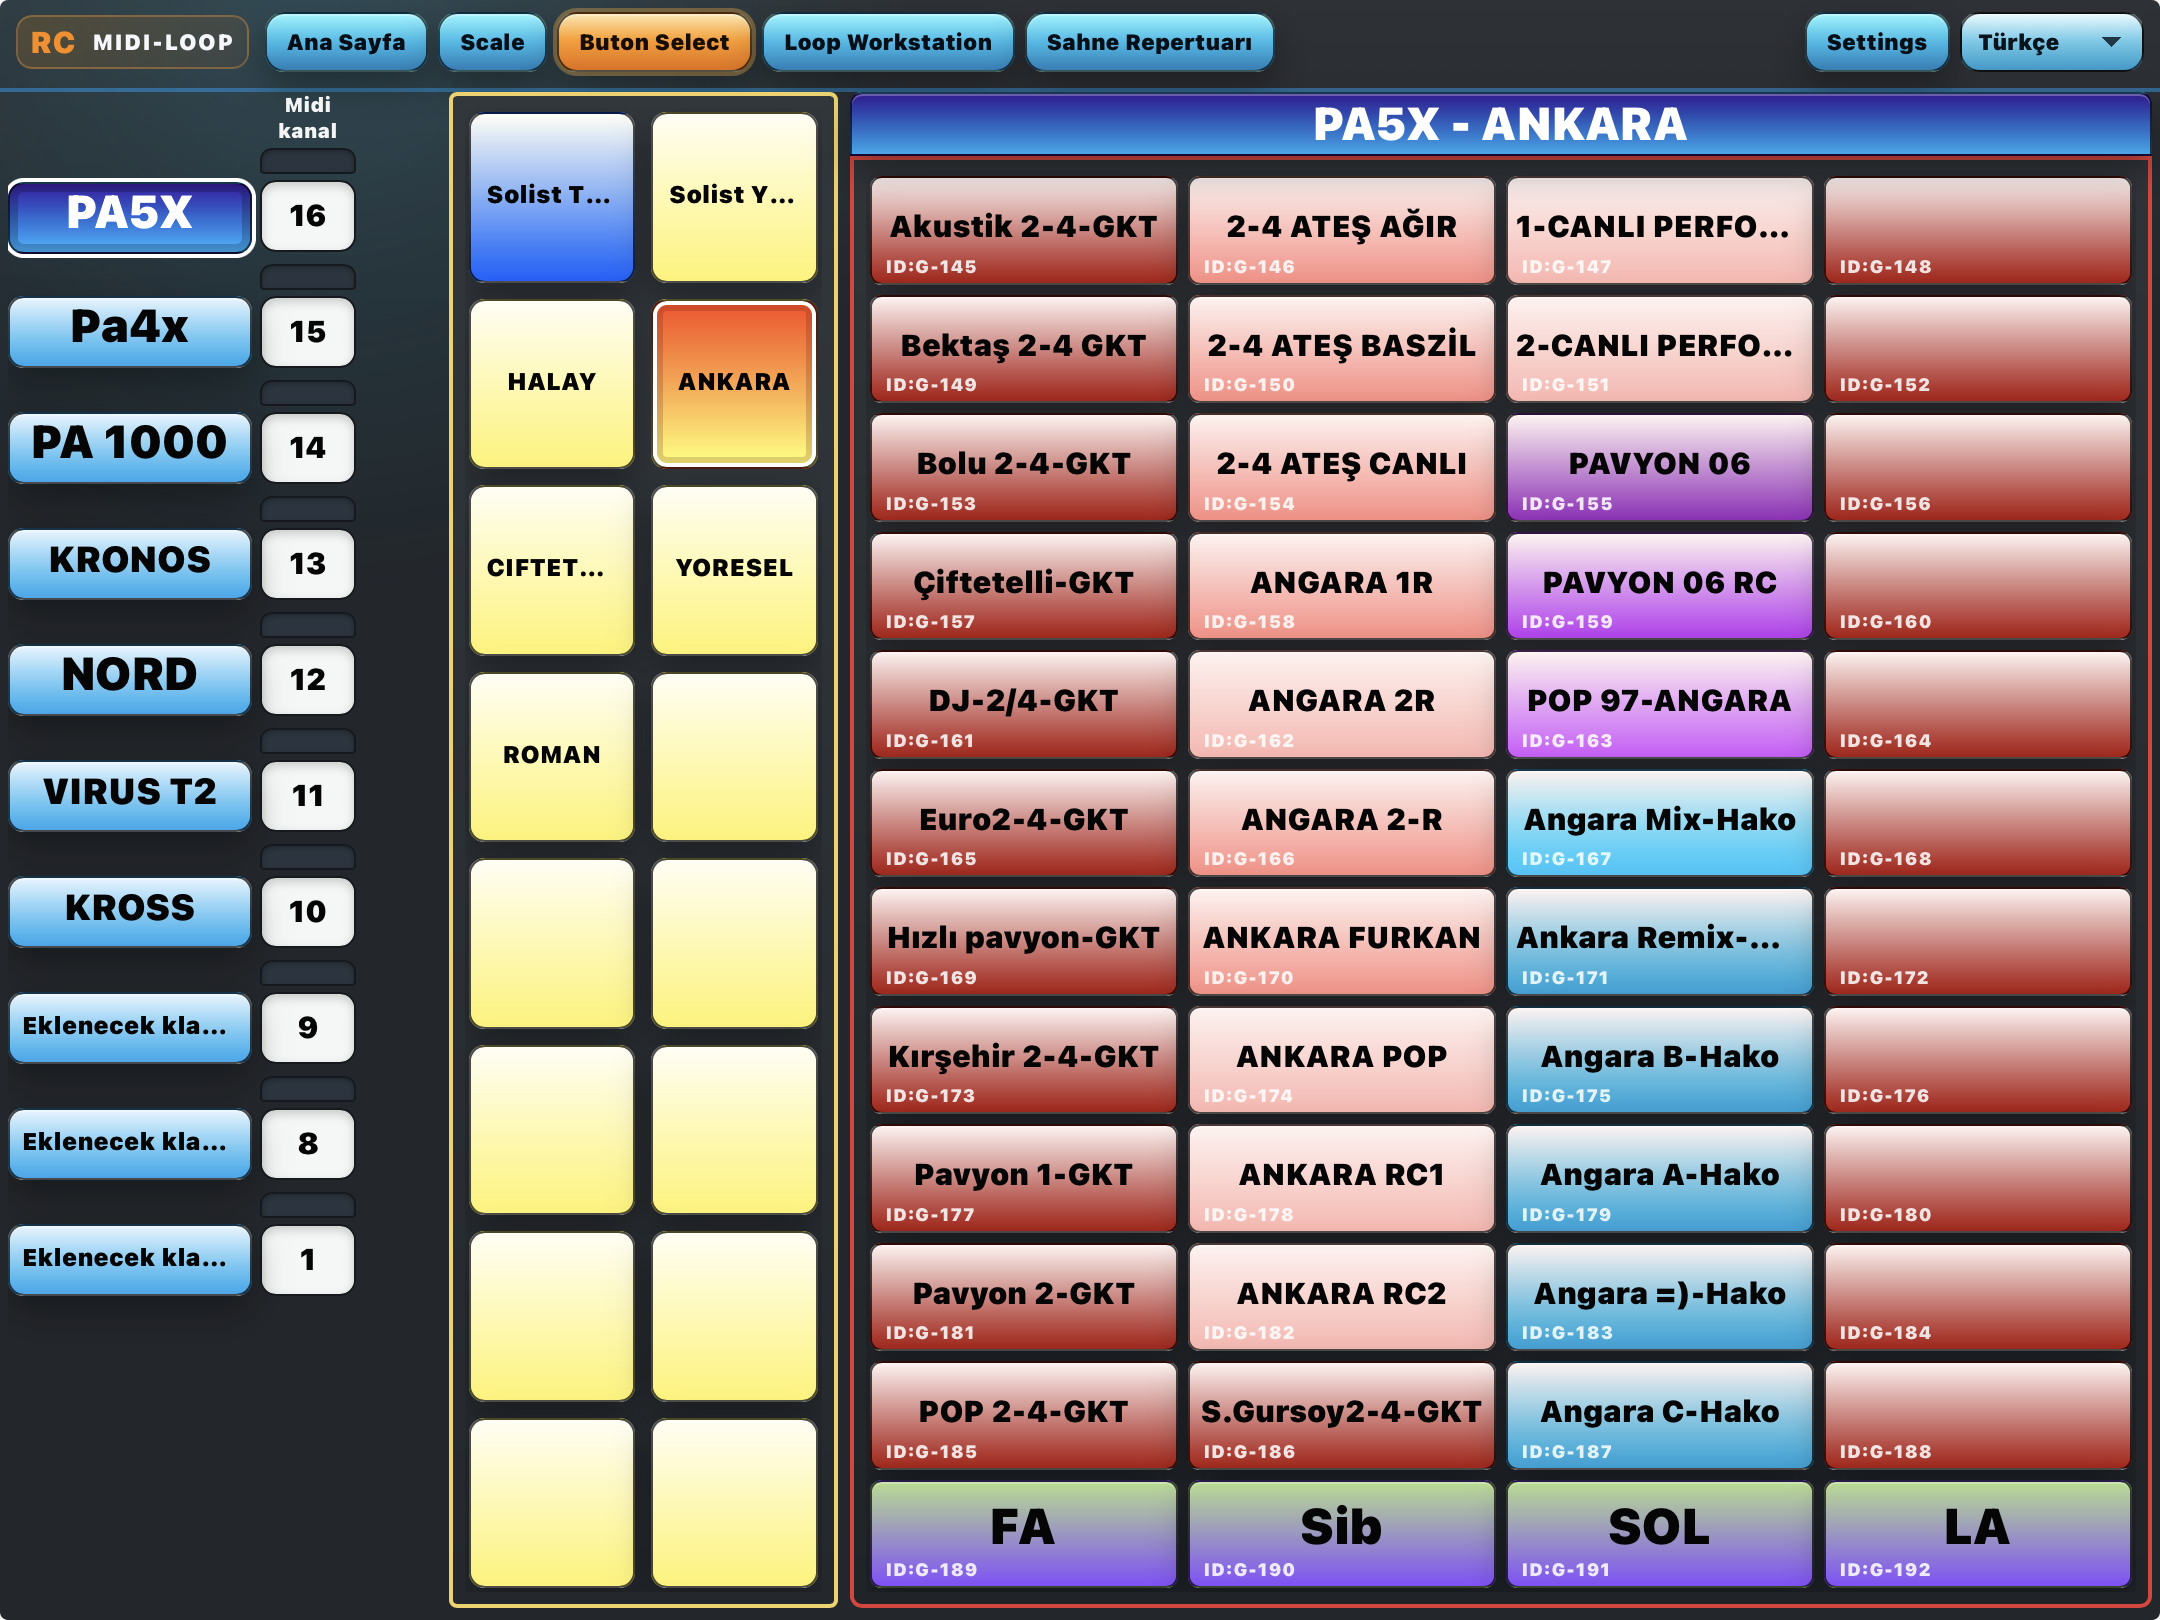2160x1620 pixels.
Task: Click MIDI channel 9 field
Action: tap(308, 1028)
